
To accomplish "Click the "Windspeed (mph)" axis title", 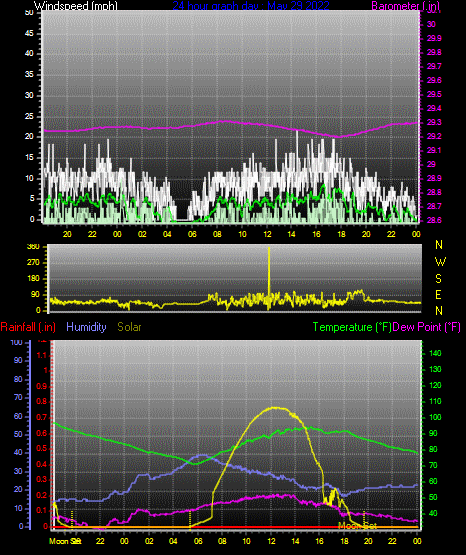I will click(x=75, y=6).
